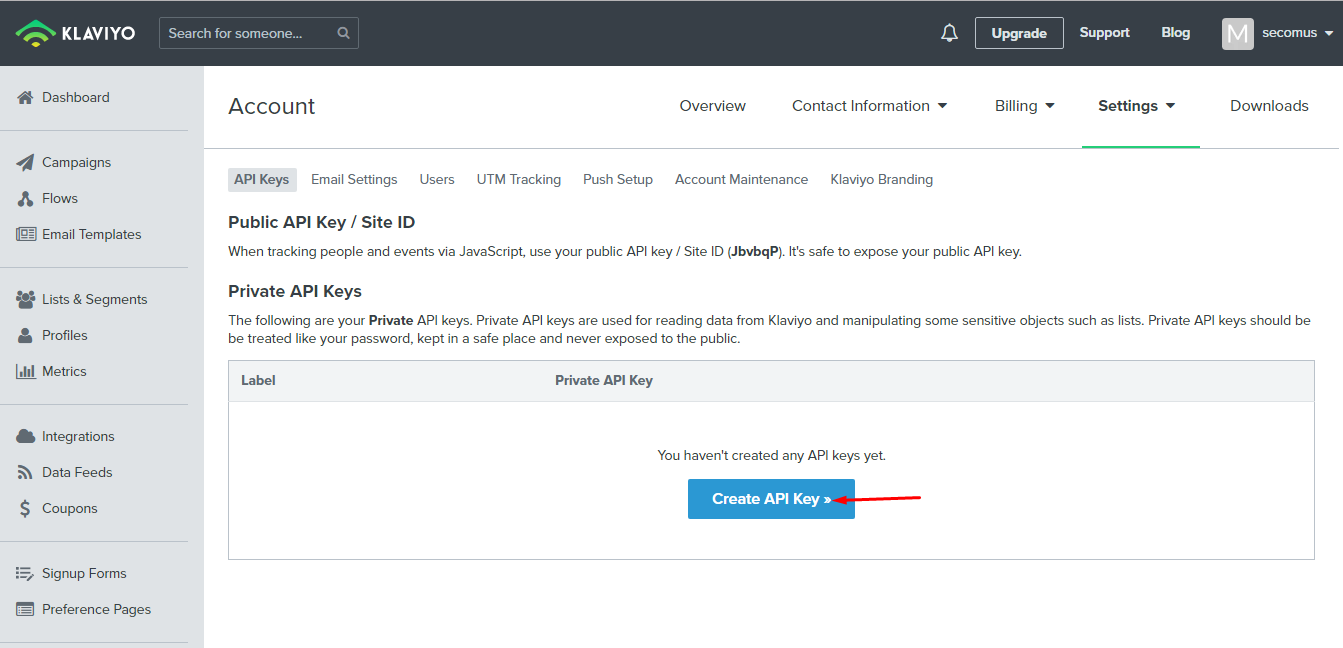Open the Email Settings sub-tab
The height and width of the screenshot is (648, 1343).
click(x=354, y=180)
